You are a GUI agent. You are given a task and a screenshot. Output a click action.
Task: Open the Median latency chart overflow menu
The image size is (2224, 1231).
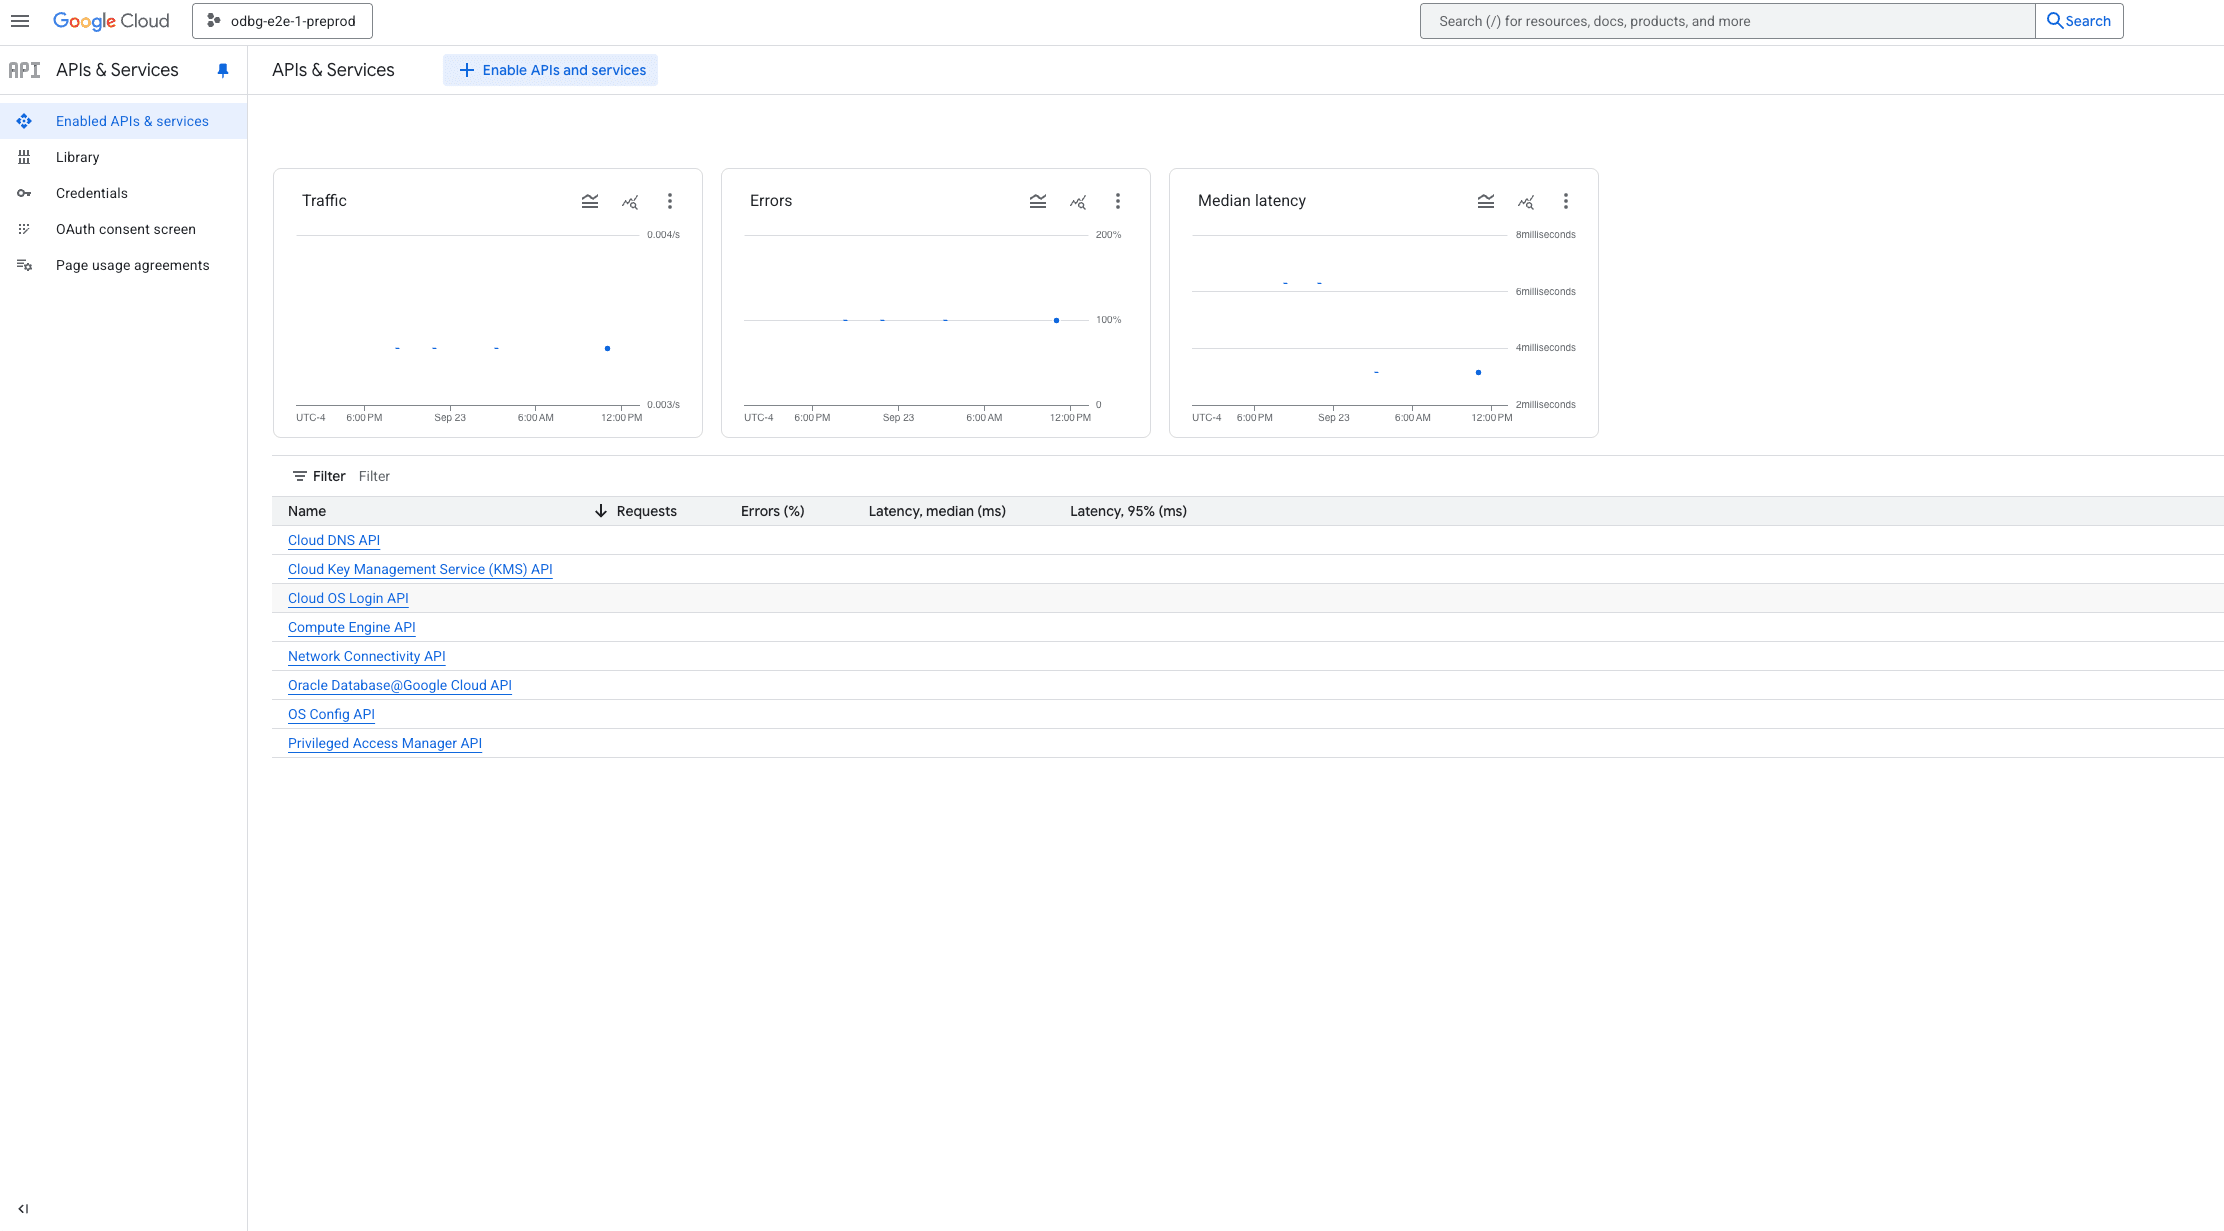click(1566, 201)
